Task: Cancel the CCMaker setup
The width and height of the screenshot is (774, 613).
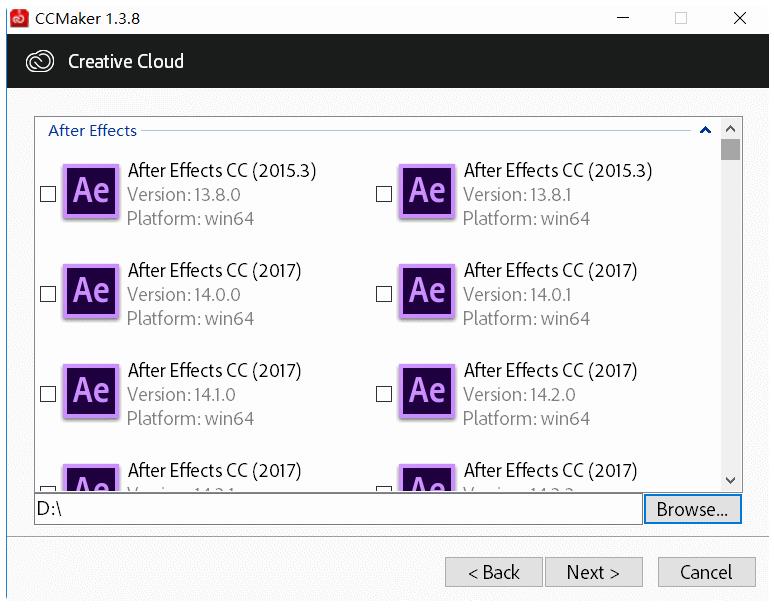Action: click(x=706, y=573)
